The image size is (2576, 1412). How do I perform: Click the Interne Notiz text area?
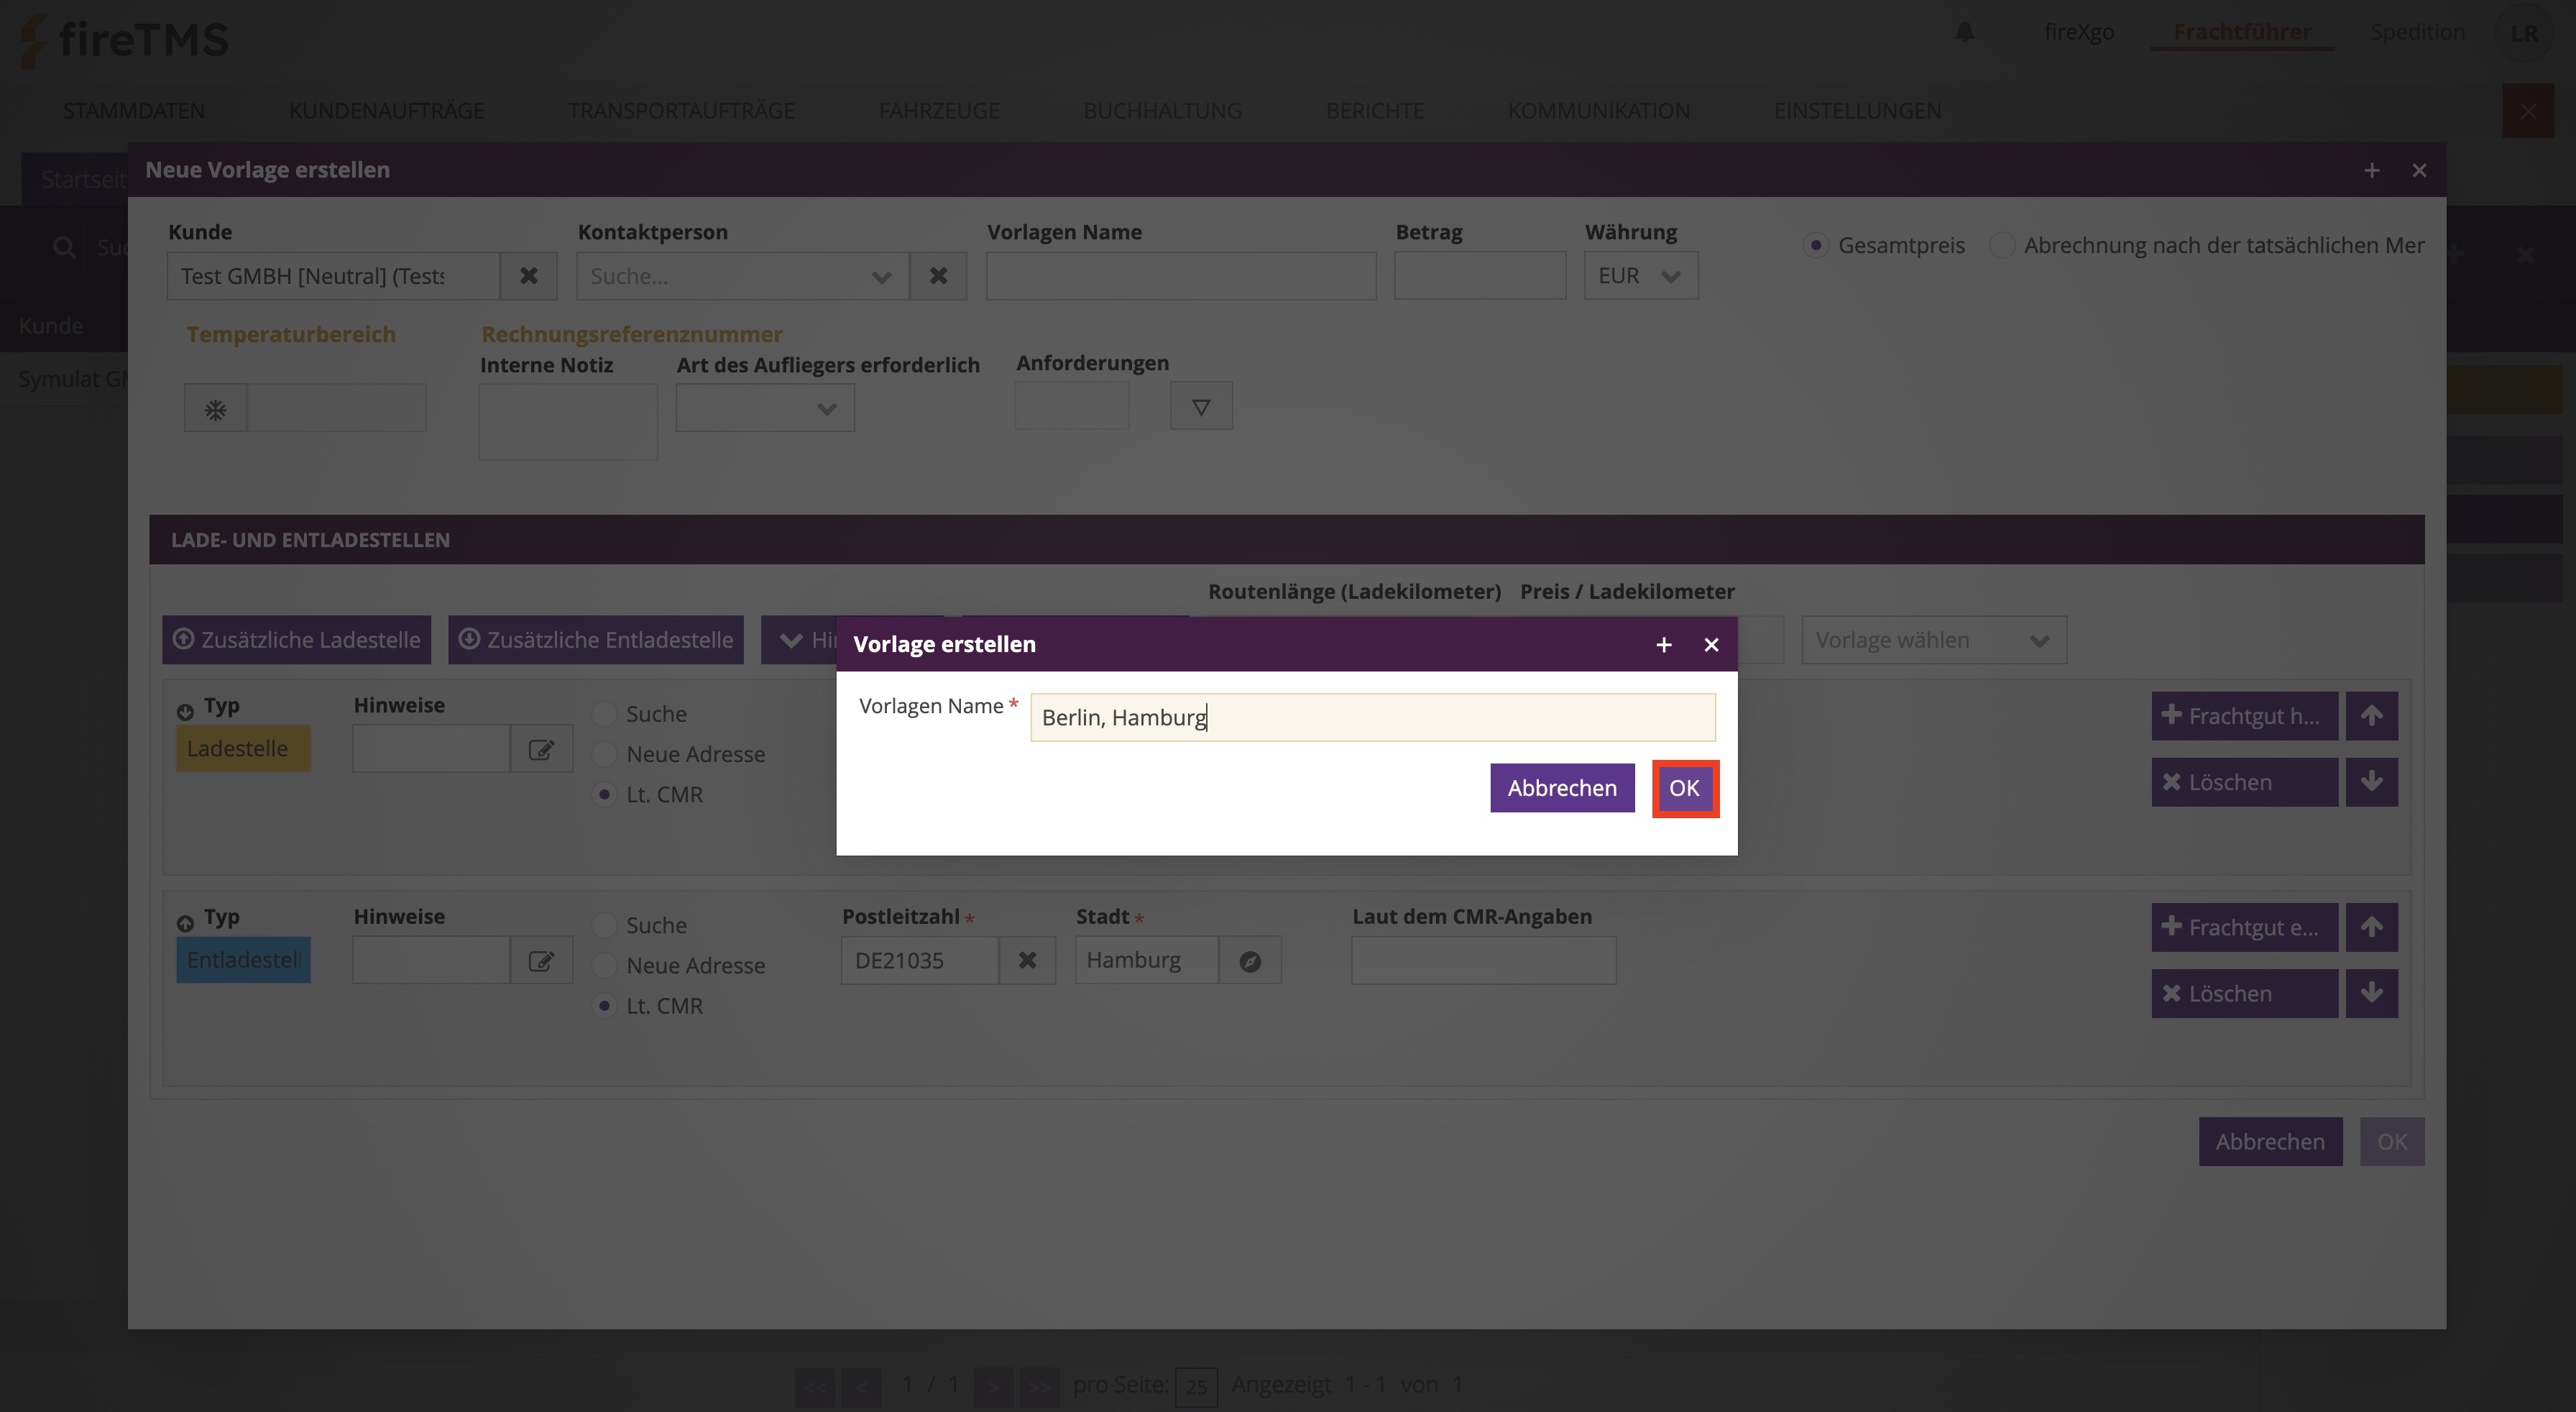pos(568,422)
